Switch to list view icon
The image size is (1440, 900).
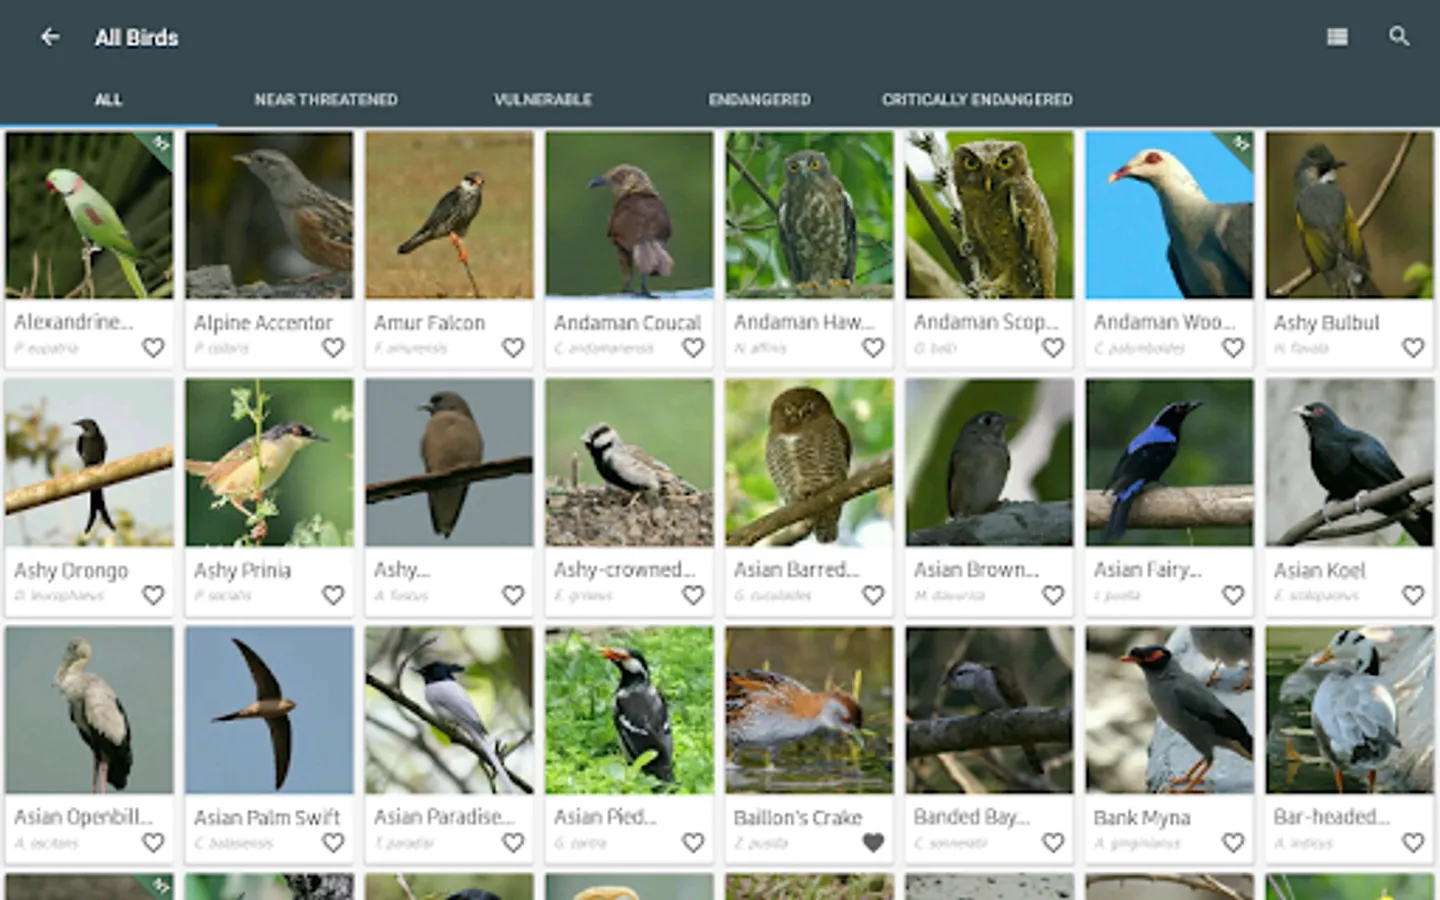1337,37
